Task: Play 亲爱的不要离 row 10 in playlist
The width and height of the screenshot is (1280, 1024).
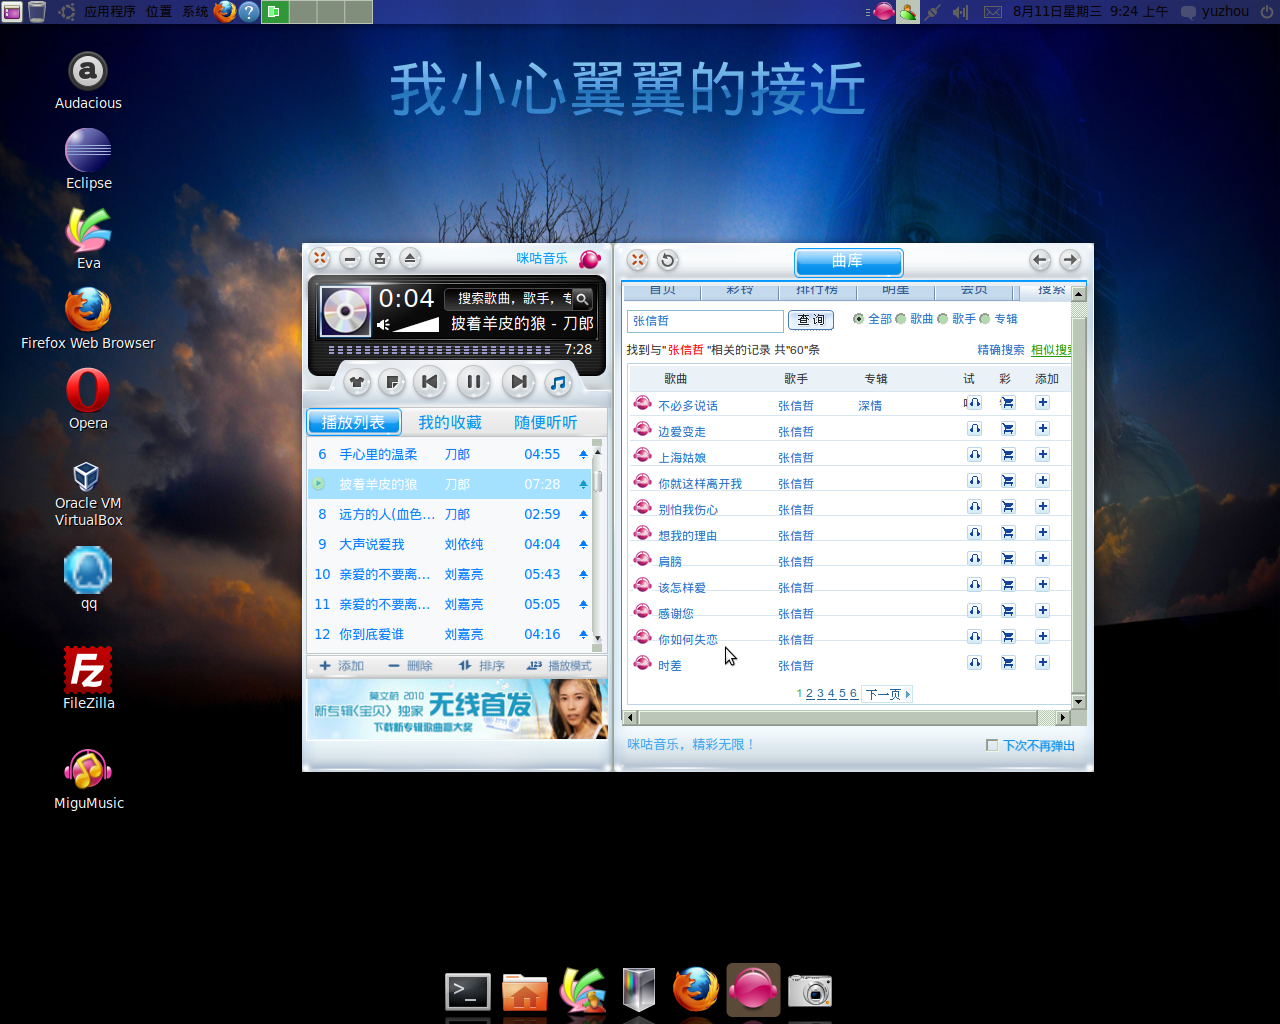Action: [450, 574]
